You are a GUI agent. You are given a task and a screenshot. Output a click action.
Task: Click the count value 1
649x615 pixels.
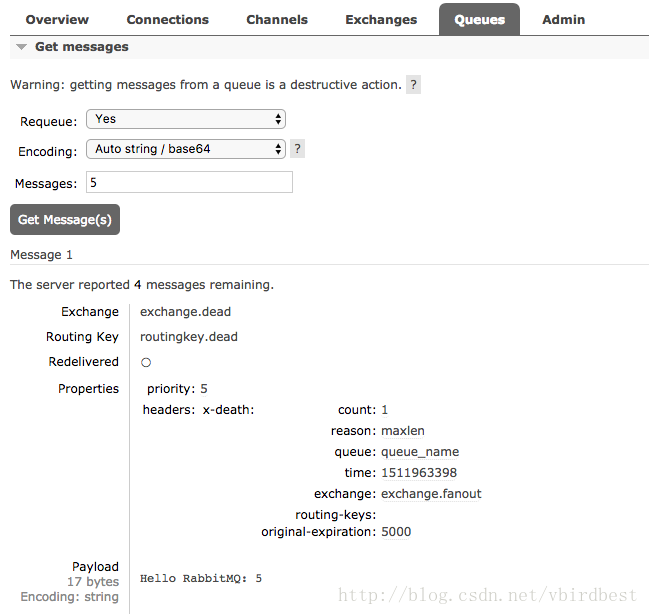(x=385, y=410)
